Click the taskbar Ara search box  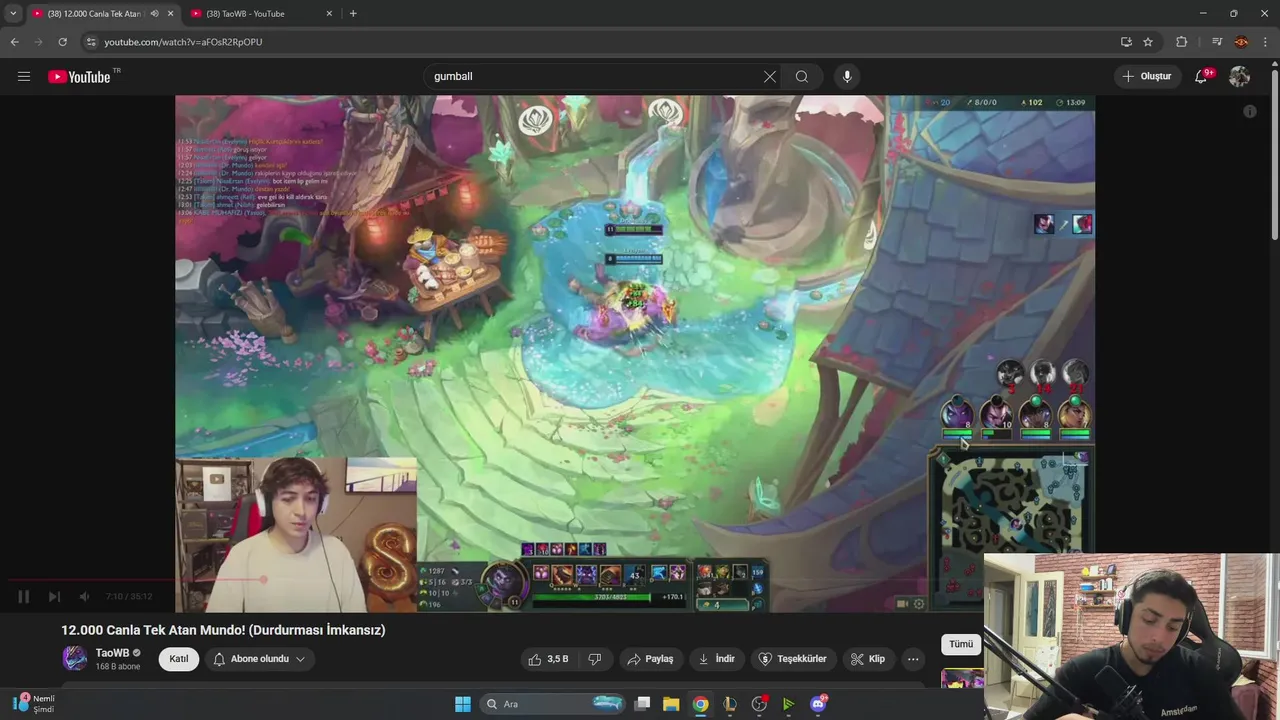tap(552, 704)
